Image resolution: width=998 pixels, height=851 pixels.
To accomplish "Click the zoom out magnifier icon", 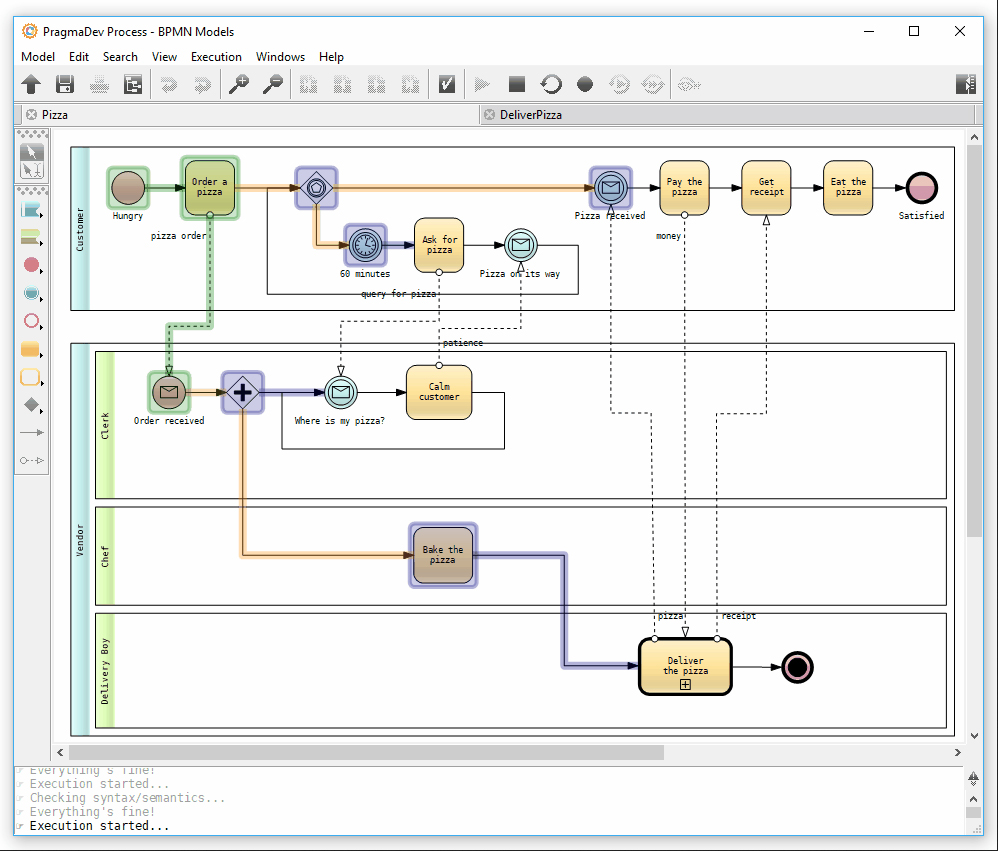I will click(272, 85).
